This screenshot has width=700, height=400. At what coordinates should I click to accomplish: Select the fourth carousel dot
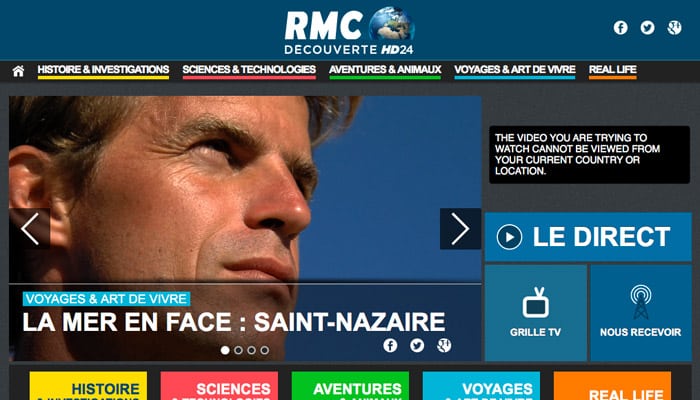coord(265,350)
